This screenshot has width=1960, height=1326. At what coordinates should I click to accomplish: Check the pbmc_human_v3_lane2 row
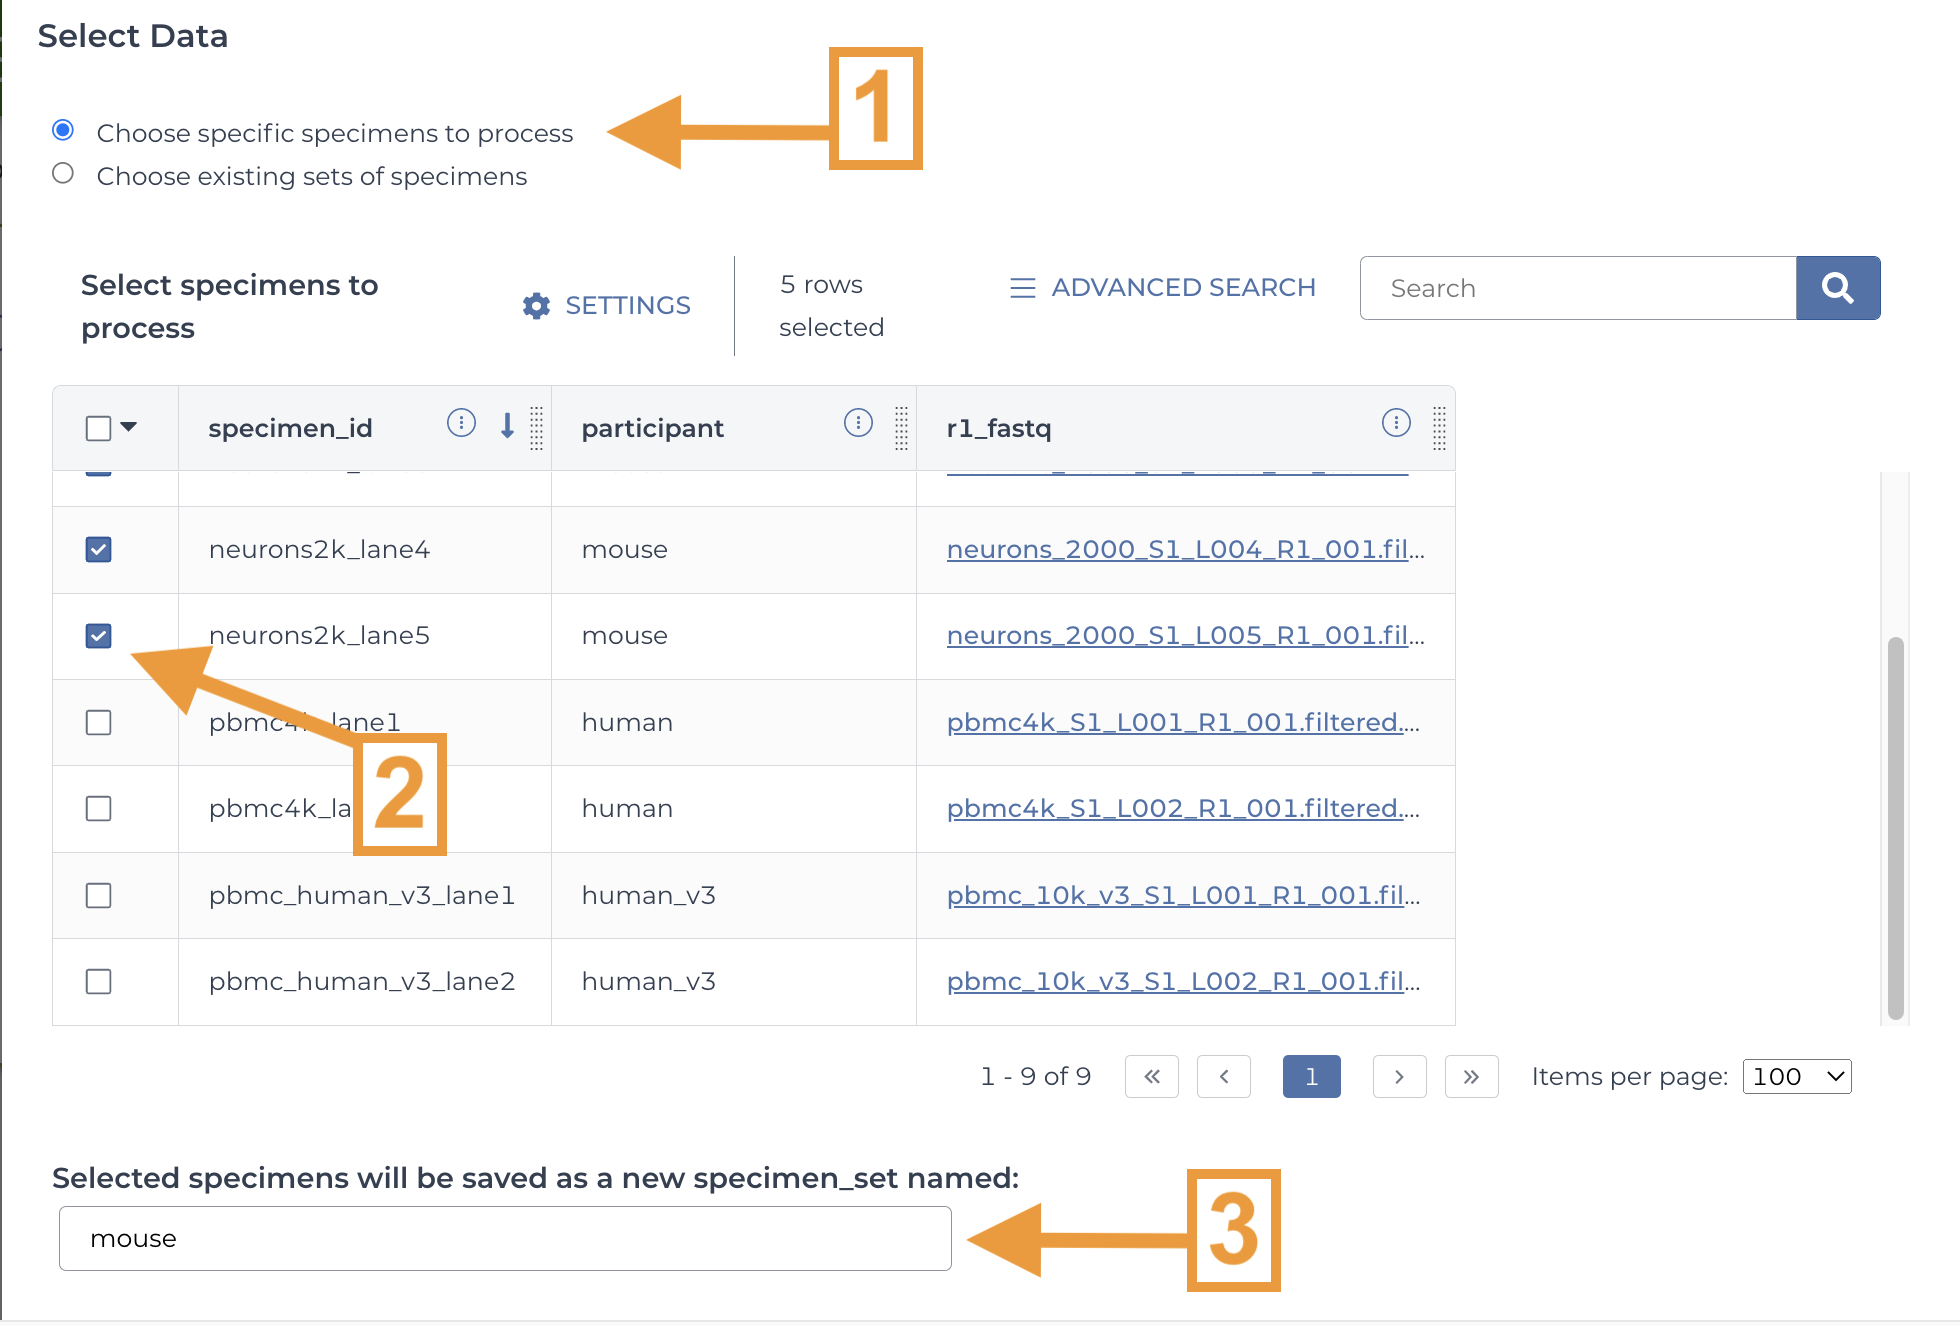pos(98,981)
